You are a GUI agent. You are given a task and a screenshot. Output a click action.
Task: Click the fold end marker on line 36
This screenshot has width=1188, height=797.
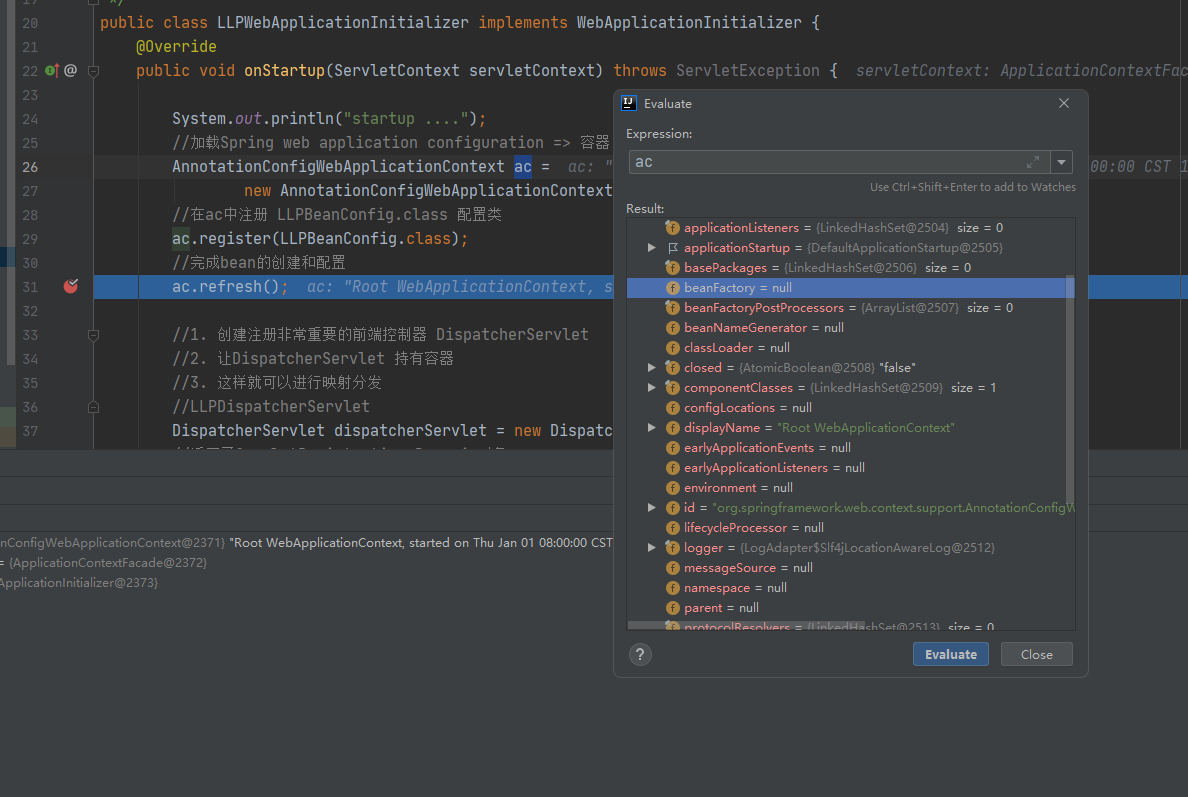pyautogui.click(x=93, y=407)
